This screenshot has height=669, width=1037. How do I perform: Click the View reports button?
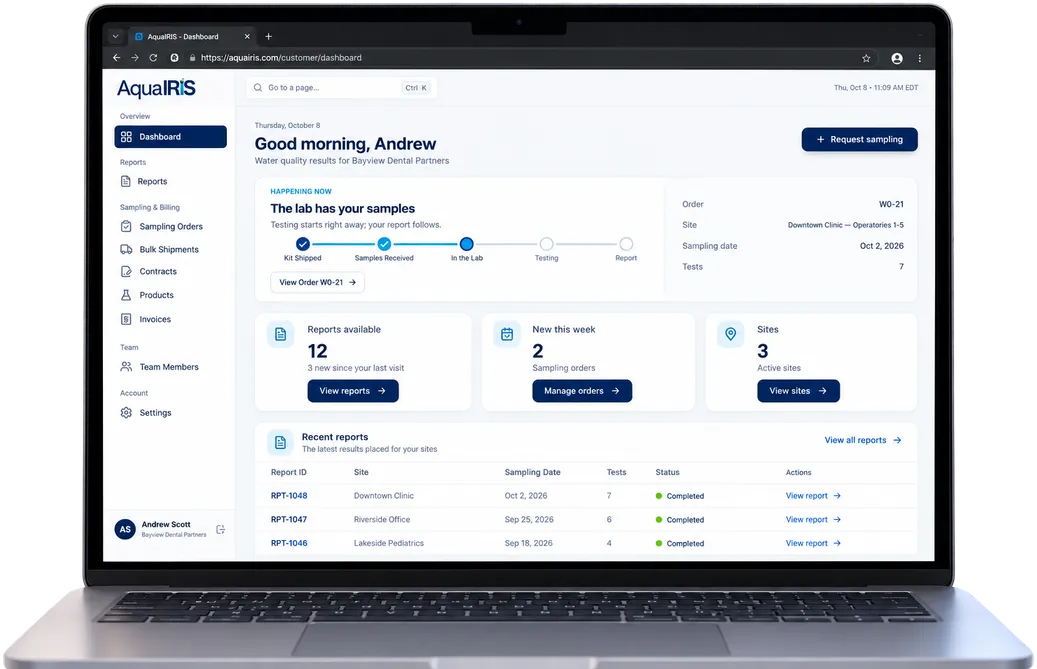pos(353,391)
